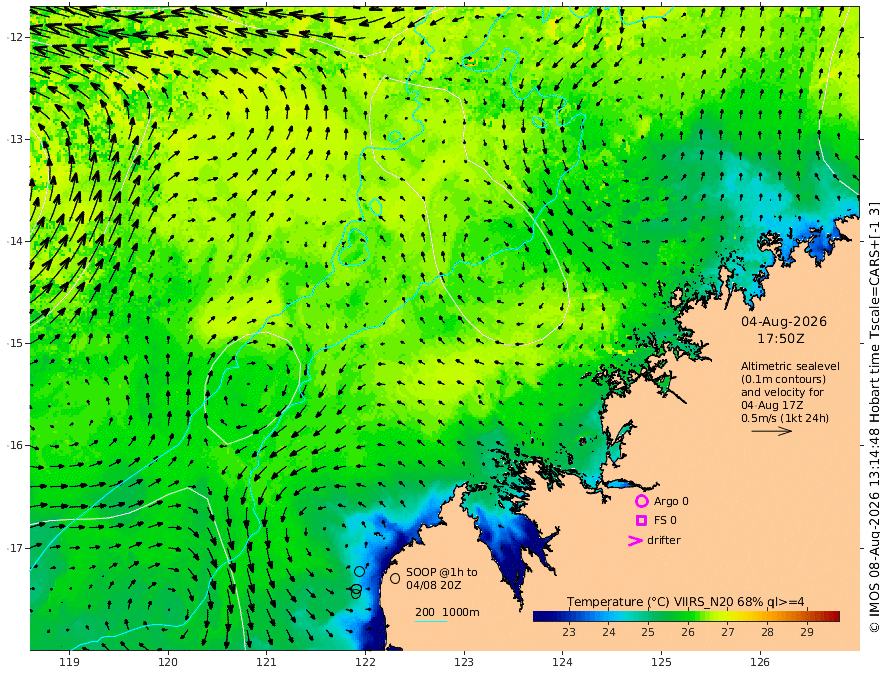Click the 0.5m/s velocity scale arrow
The image size is (880, 680).
(772, 431)
